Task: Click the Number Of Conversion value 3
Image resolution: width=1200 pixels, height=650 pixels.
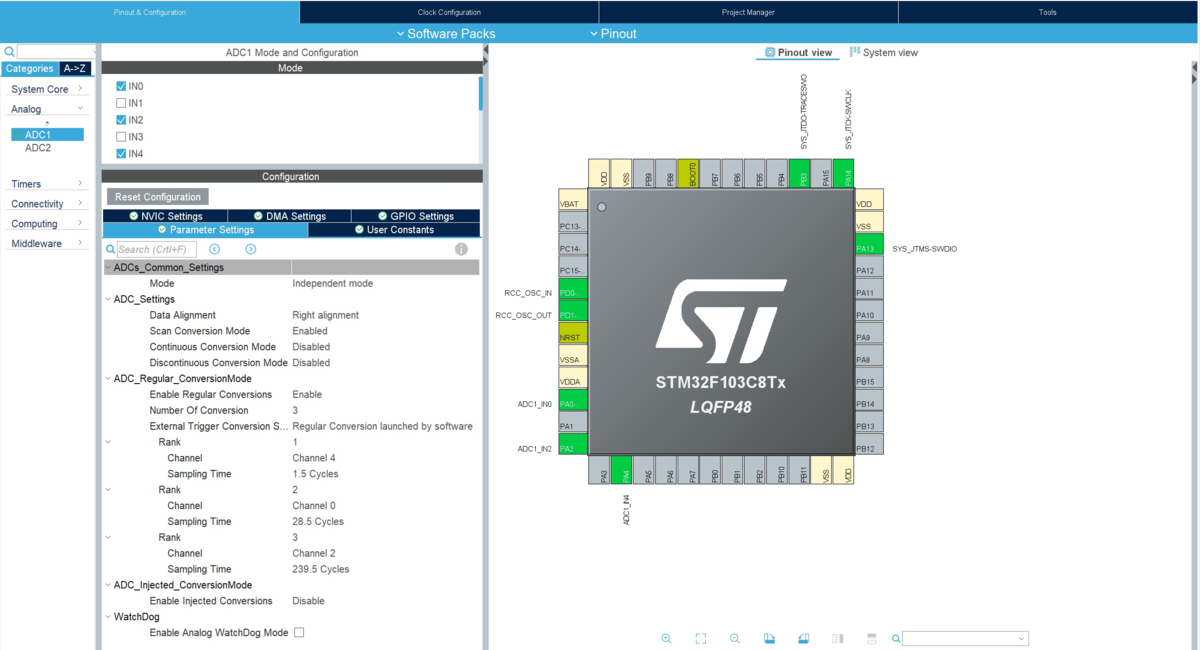Action: 295,410
